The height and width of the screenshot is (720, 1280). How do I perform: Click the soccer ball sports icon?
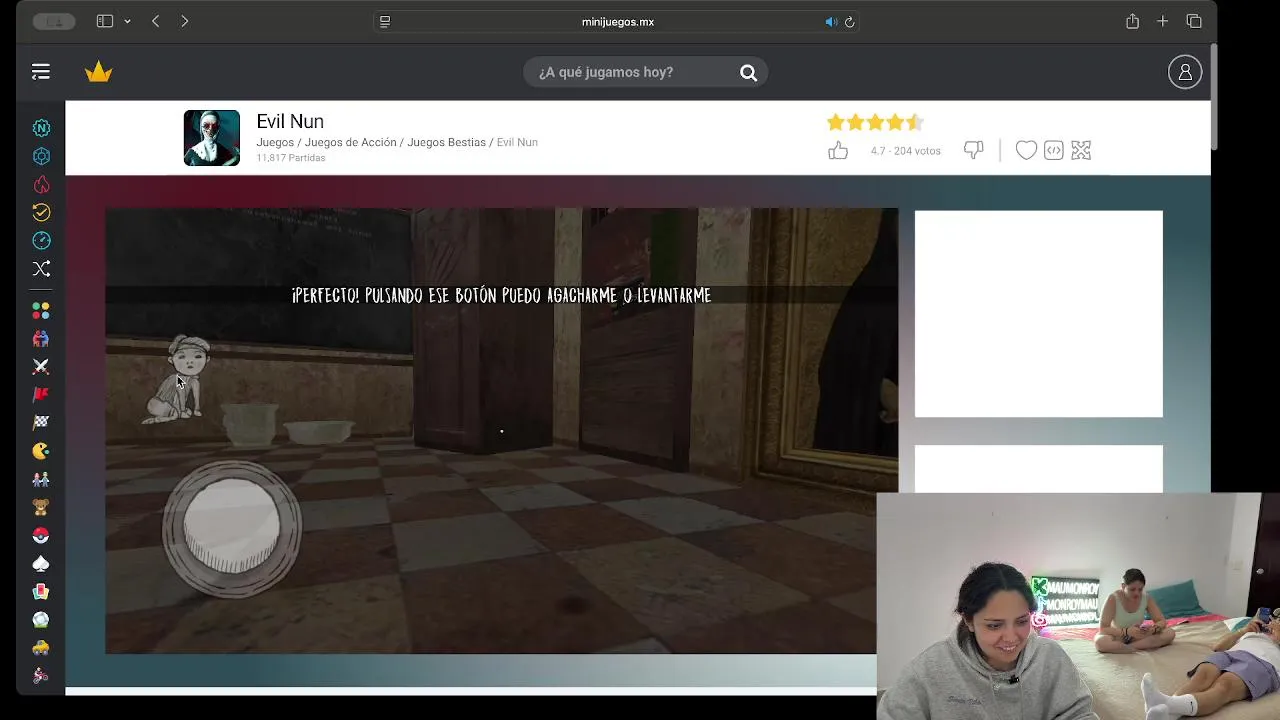(41, 620)
